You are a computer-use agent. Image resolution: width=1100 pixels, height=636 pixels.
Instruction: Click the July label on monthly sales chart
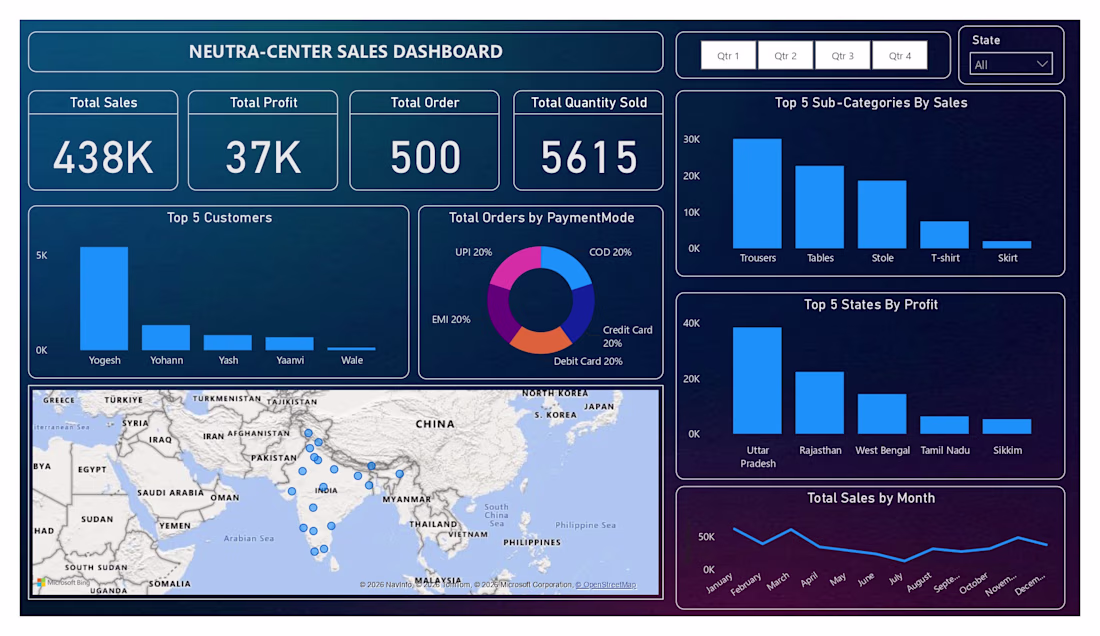[896, 579]
